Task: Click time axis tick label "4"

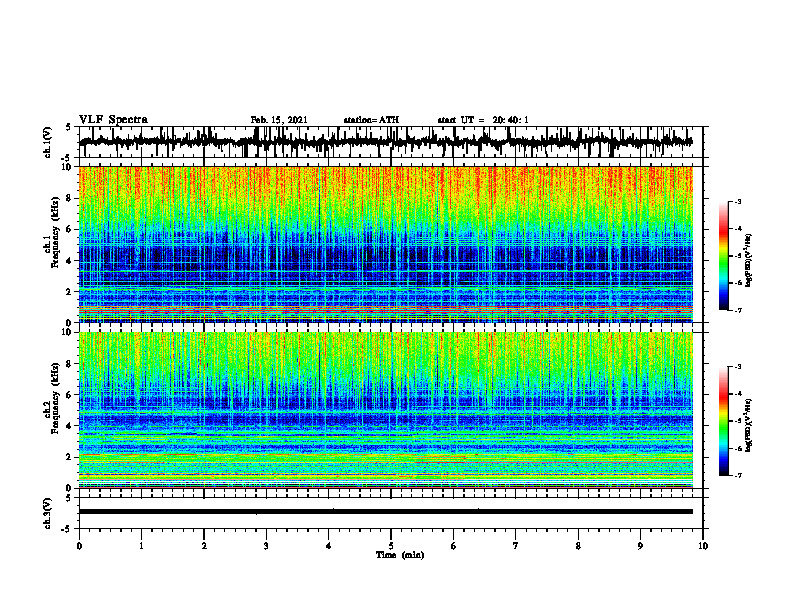Action: tap(329, 546)
